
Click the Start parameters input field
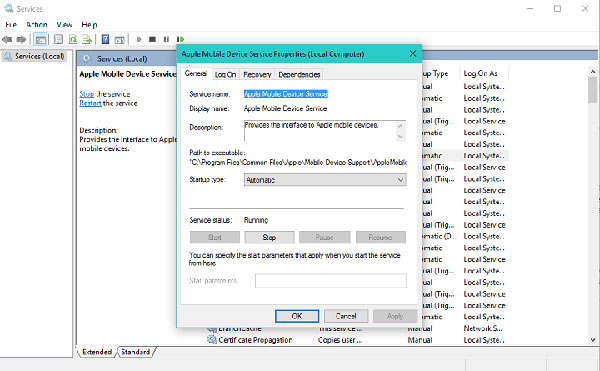pyautogui.click(x=331, y=281)
